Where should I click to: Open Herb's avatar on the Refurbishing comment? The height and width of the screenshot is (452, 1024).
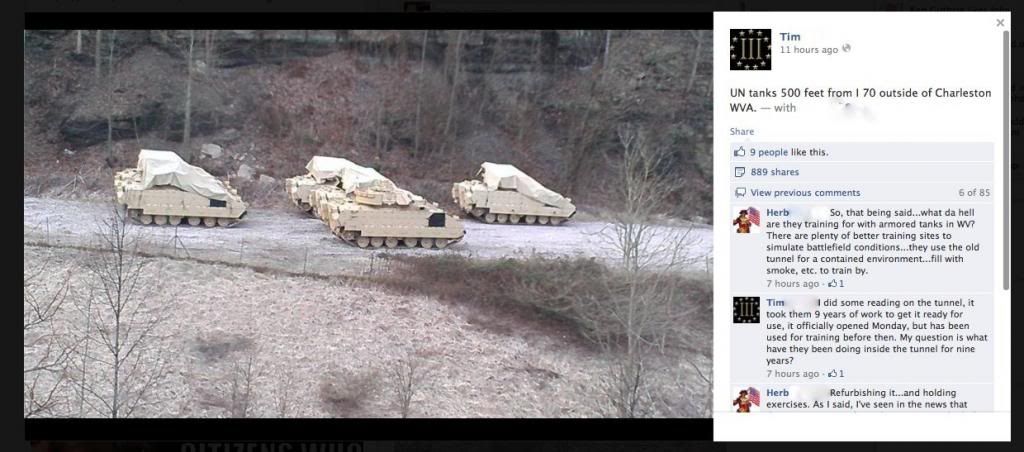[746, 400]
